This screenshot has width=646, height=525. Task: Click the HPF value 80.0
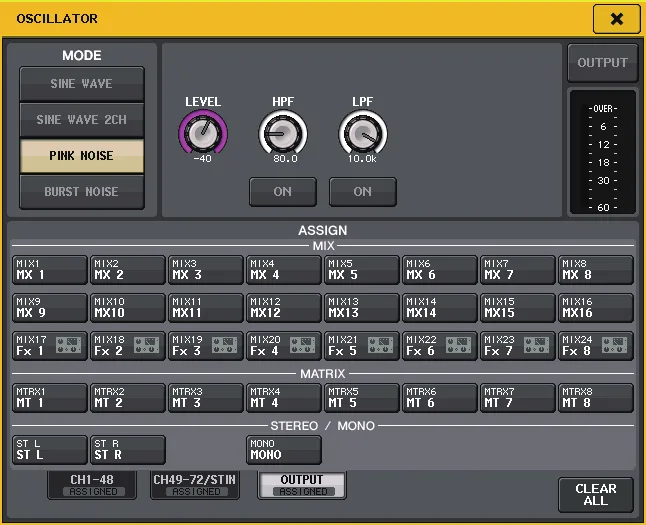285,159
